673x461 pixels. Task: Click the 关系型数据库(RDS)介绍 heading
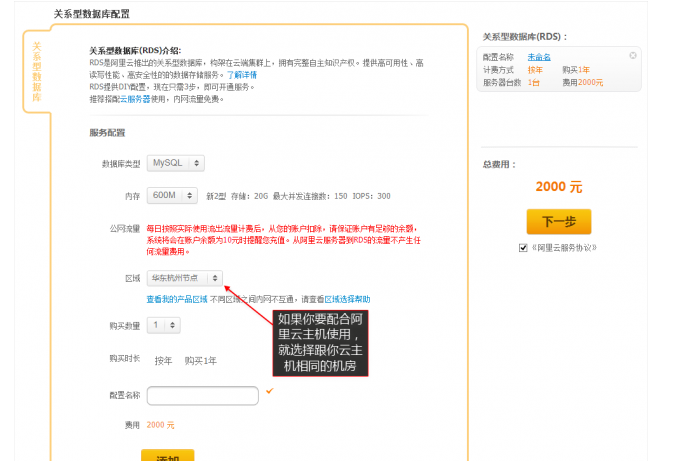(135, 51)
